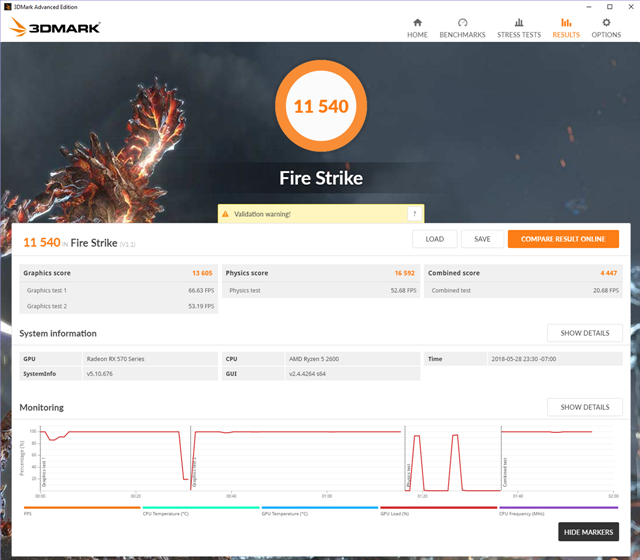This screenshot has height=560, width=640.
Task: Click the Combined score label
Action: pyautogui.click(x=454, y=273)
